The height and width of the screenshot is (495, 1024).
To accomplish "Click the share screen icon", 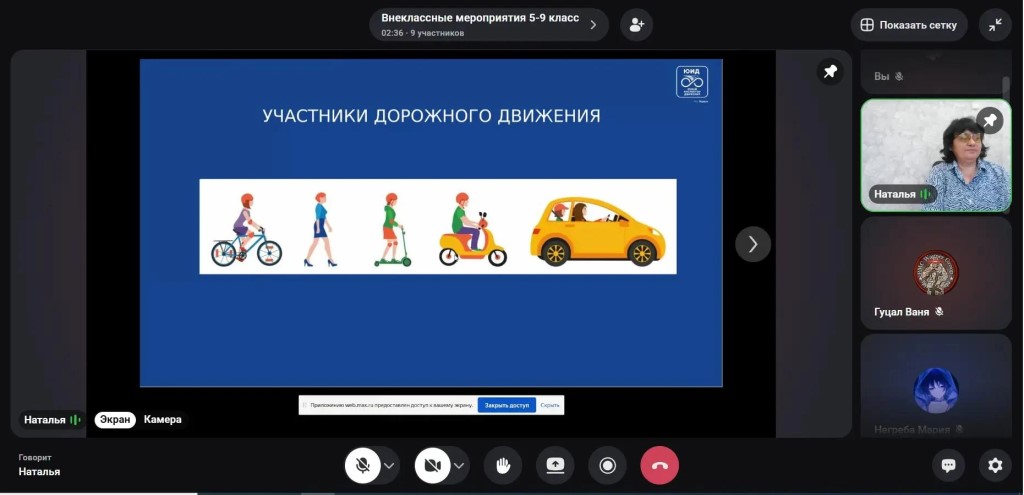I will pos(555,465).
